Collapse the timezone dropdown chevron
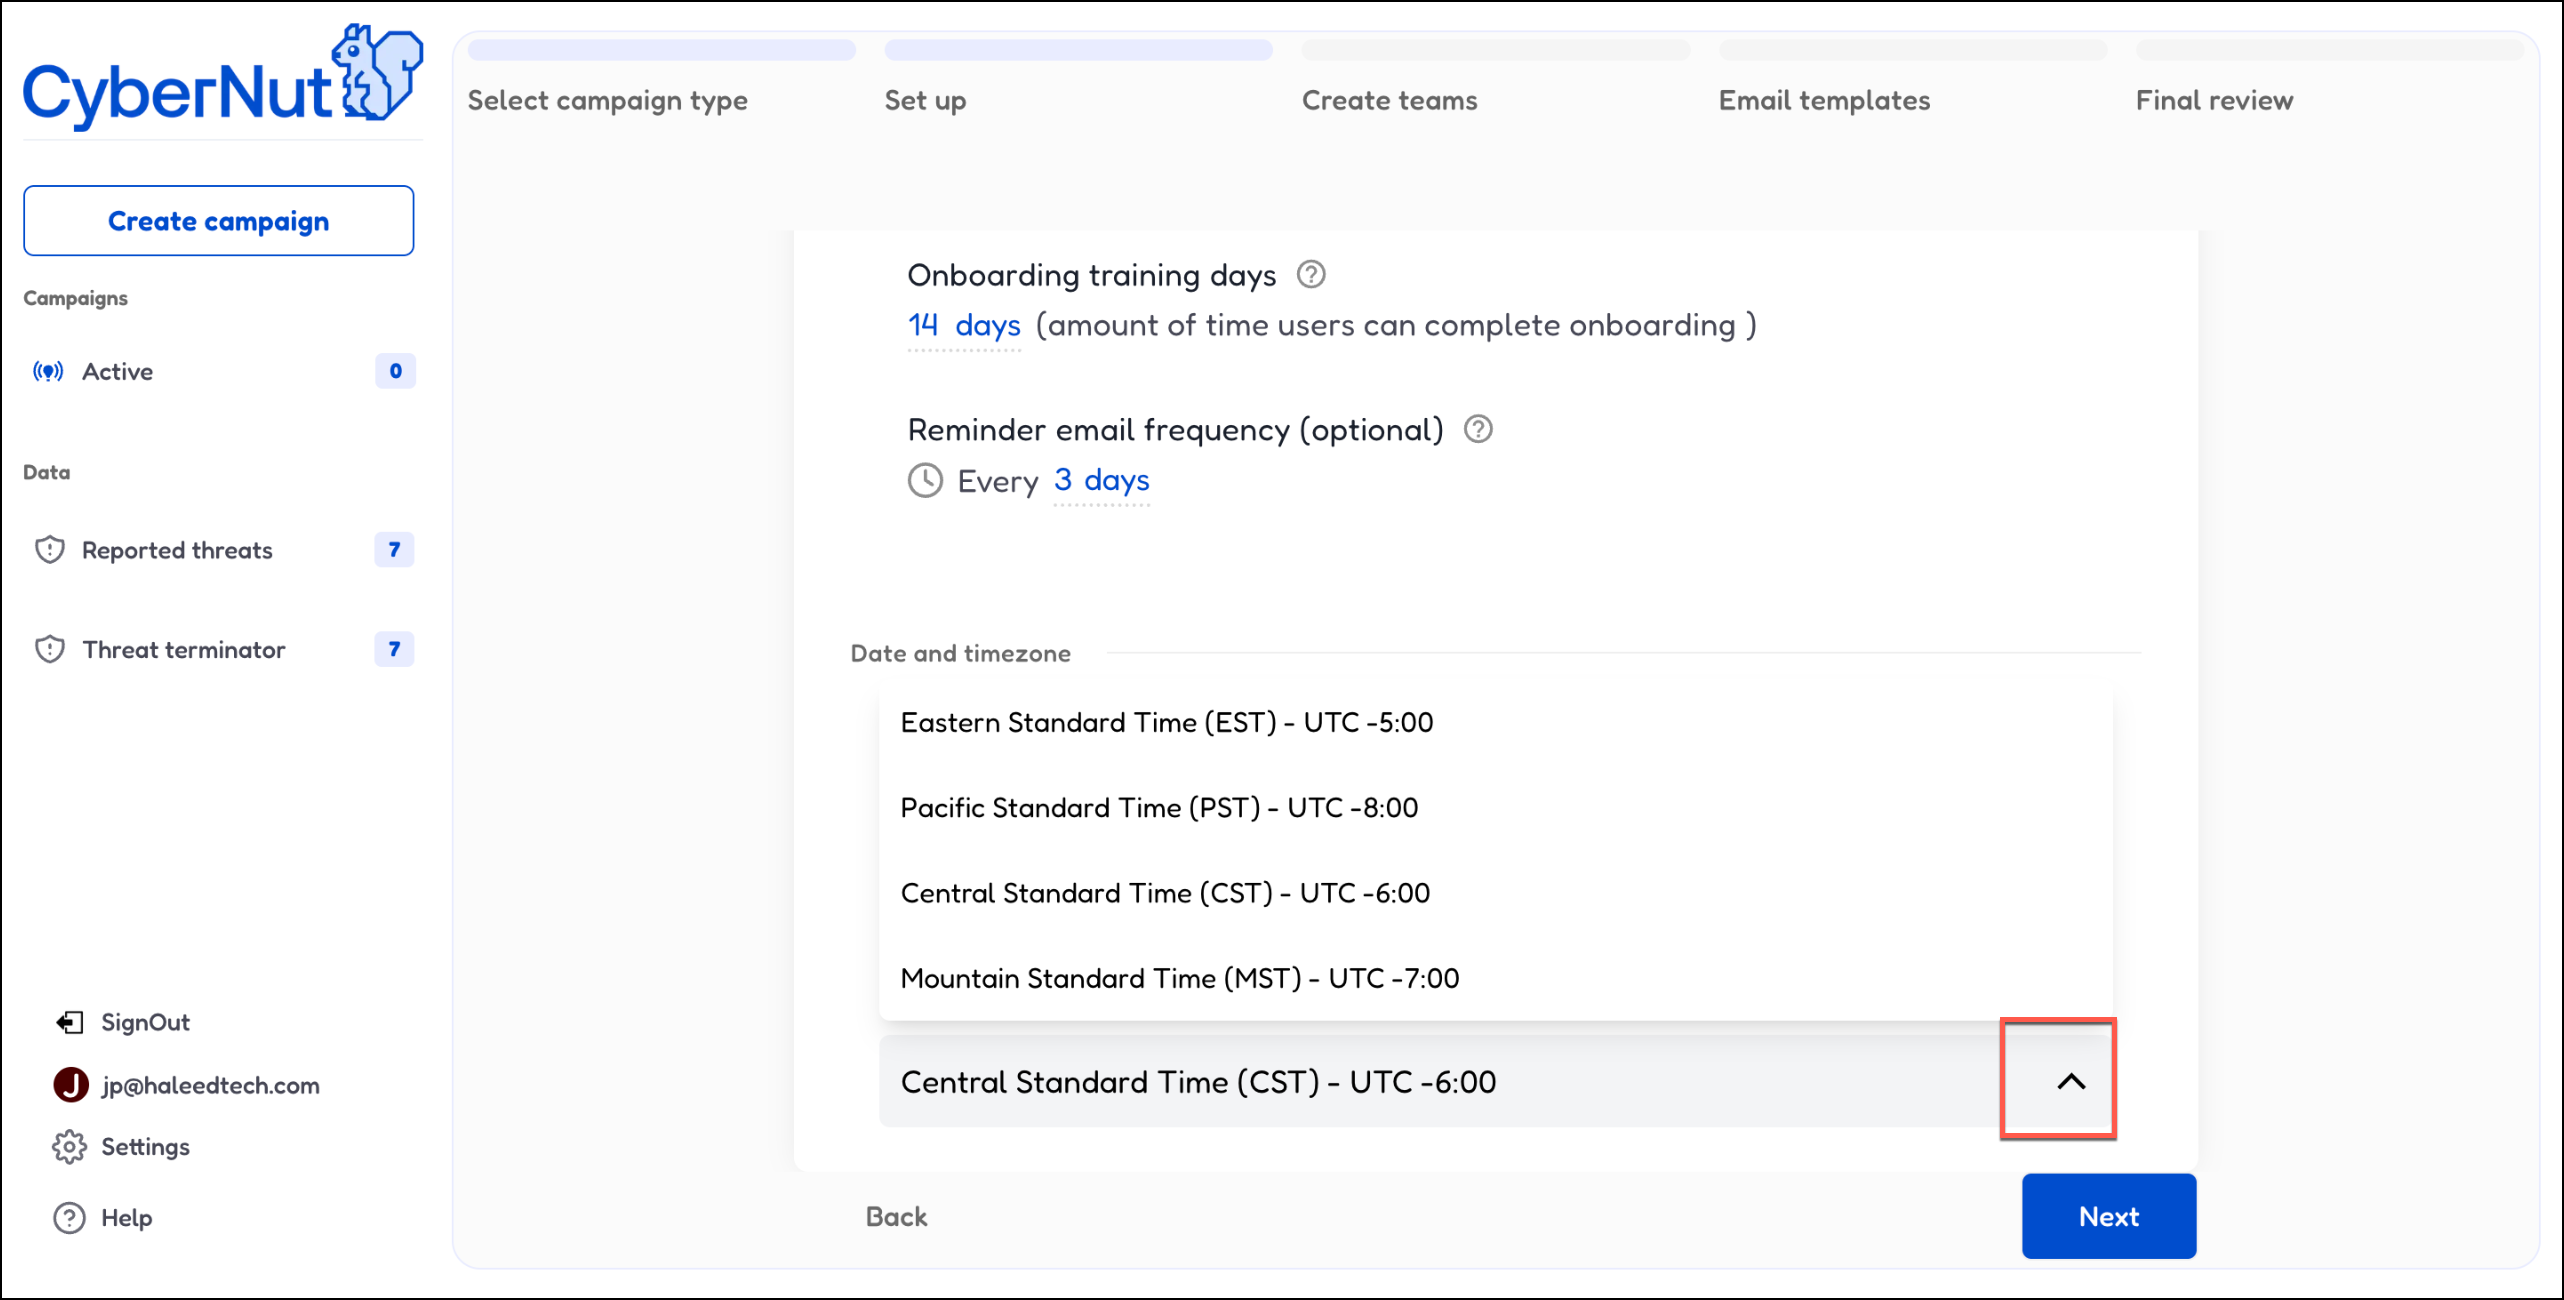 2071,1082
